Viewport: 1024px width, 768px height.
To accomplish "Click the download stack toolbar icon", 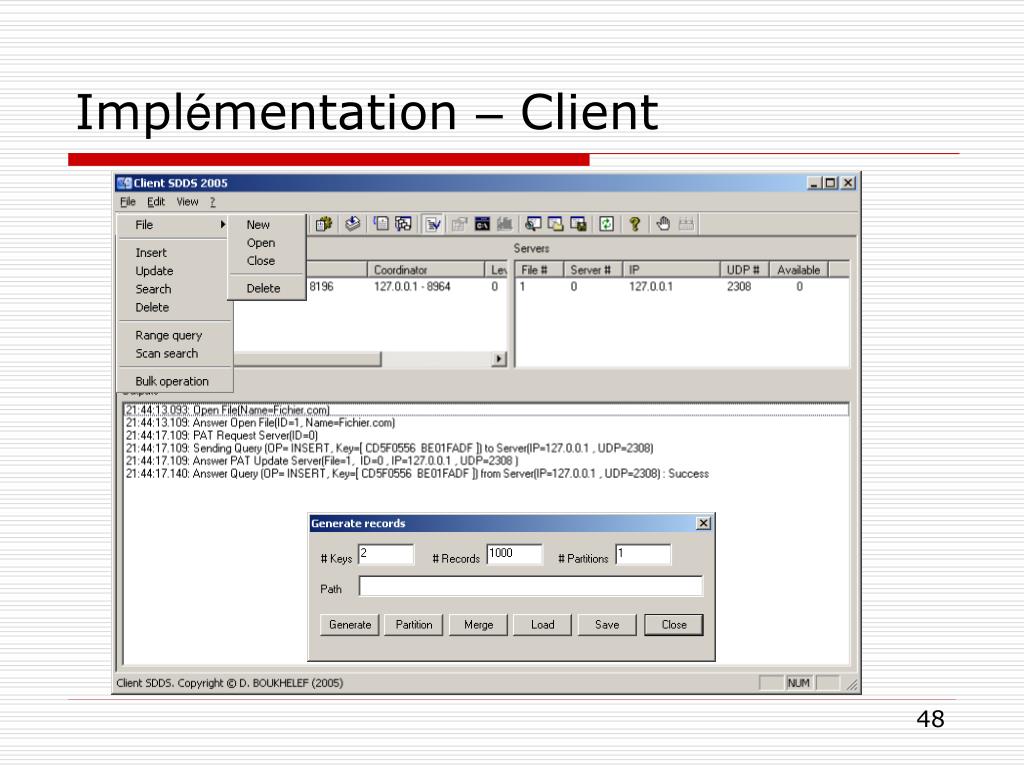I will click(353, 224).
